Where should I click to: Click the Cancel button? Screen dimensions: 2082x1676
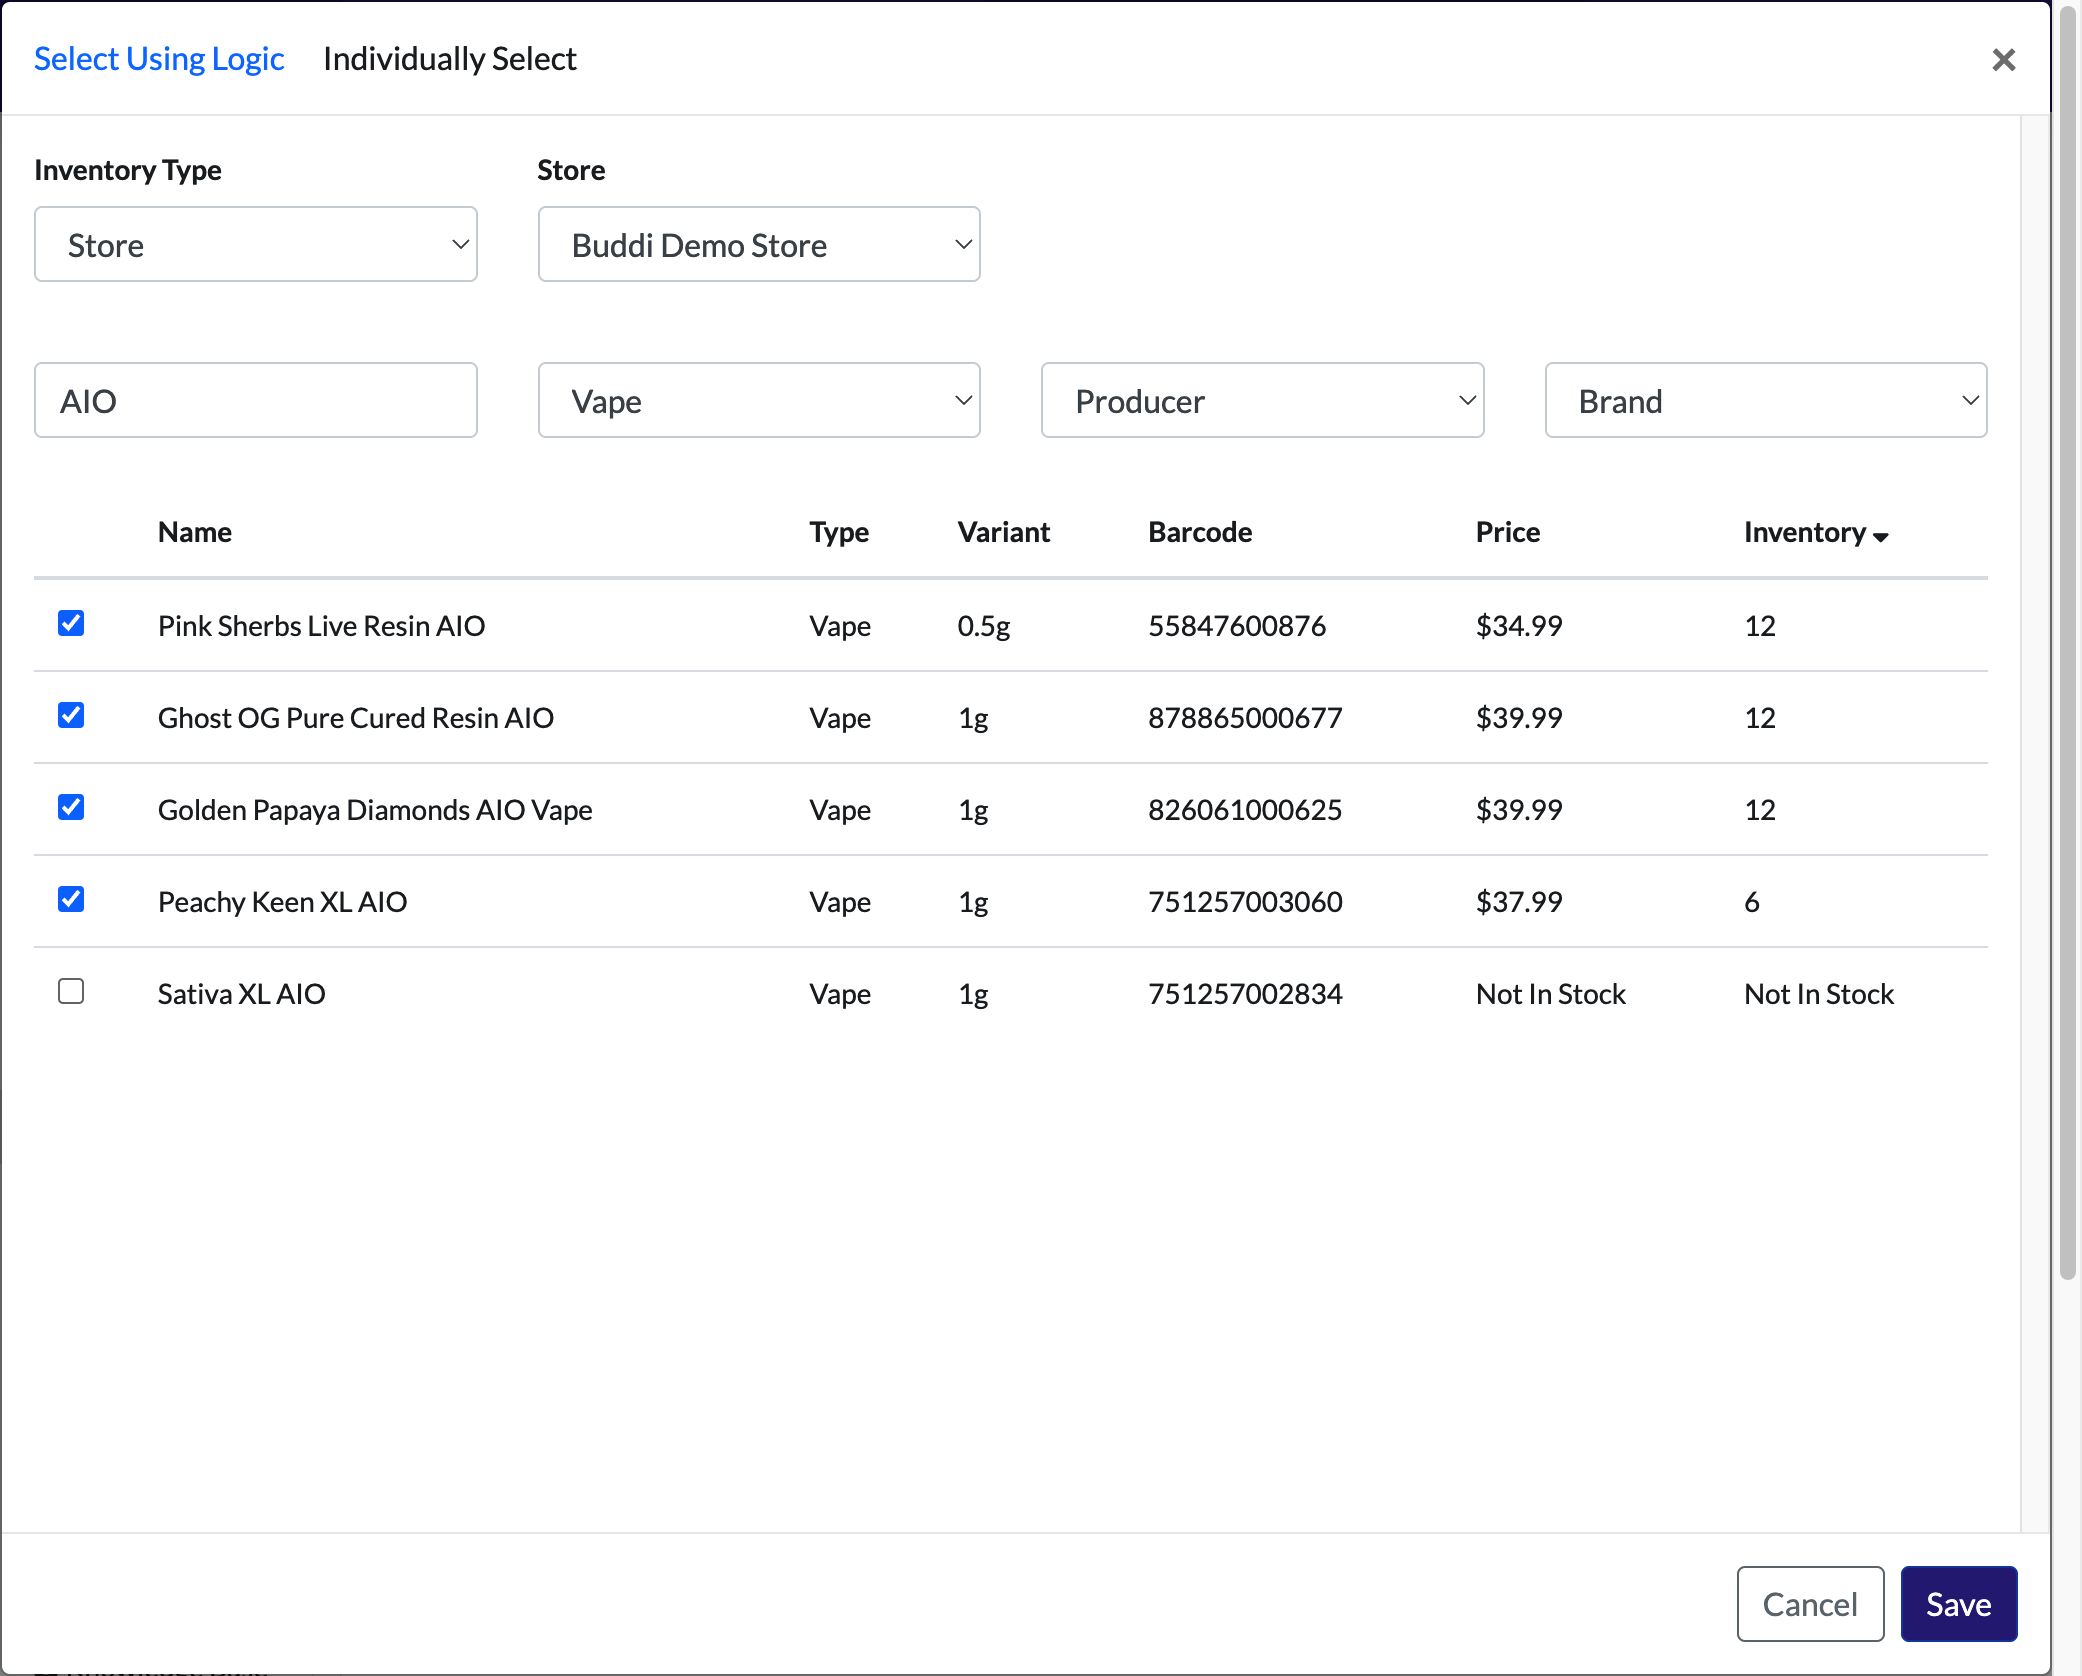1810,1604
